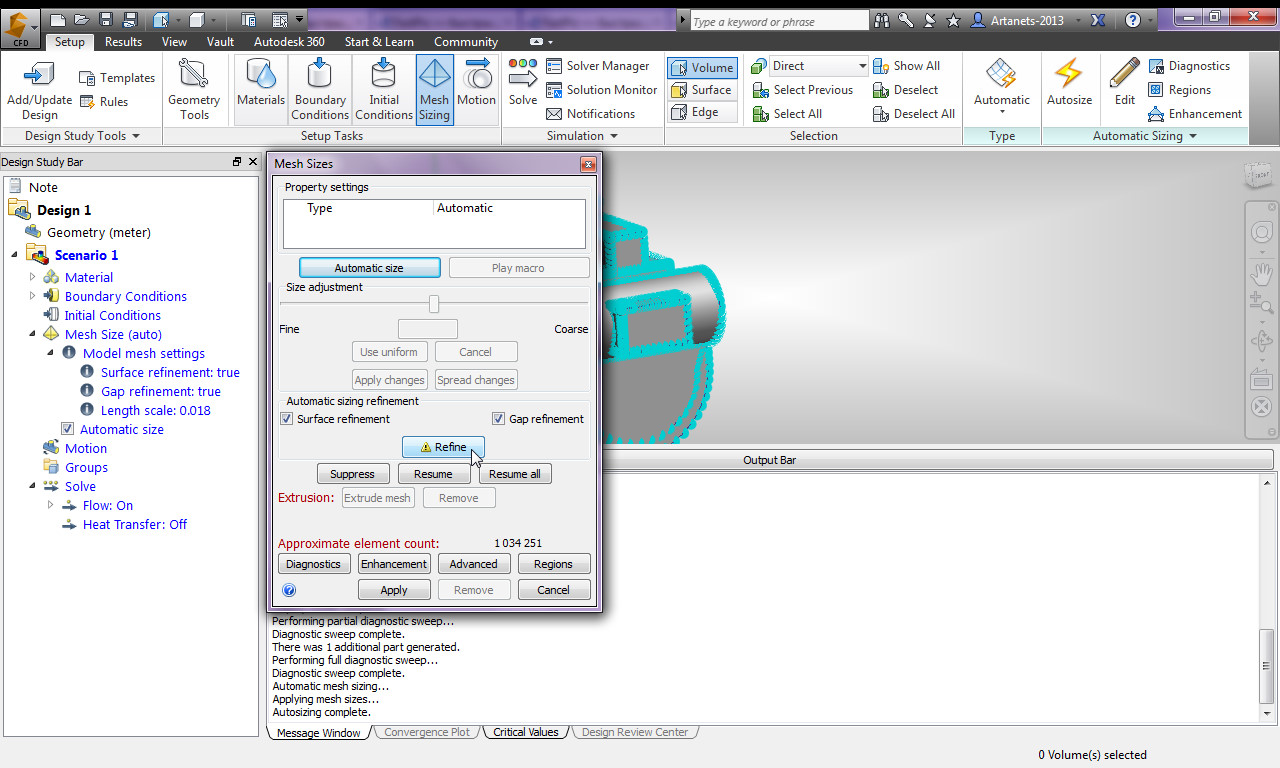Open ribbon Diagnostics in Automatic Sizing

click(x=1189, y=66)
